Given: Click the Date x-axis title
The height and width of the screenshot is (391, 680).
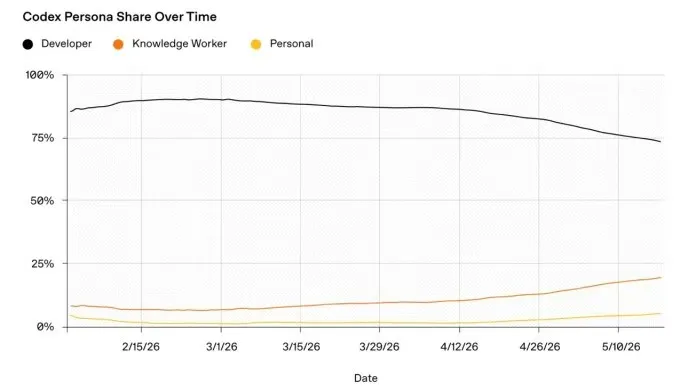Looking at the screenshot, I should 366,378.
